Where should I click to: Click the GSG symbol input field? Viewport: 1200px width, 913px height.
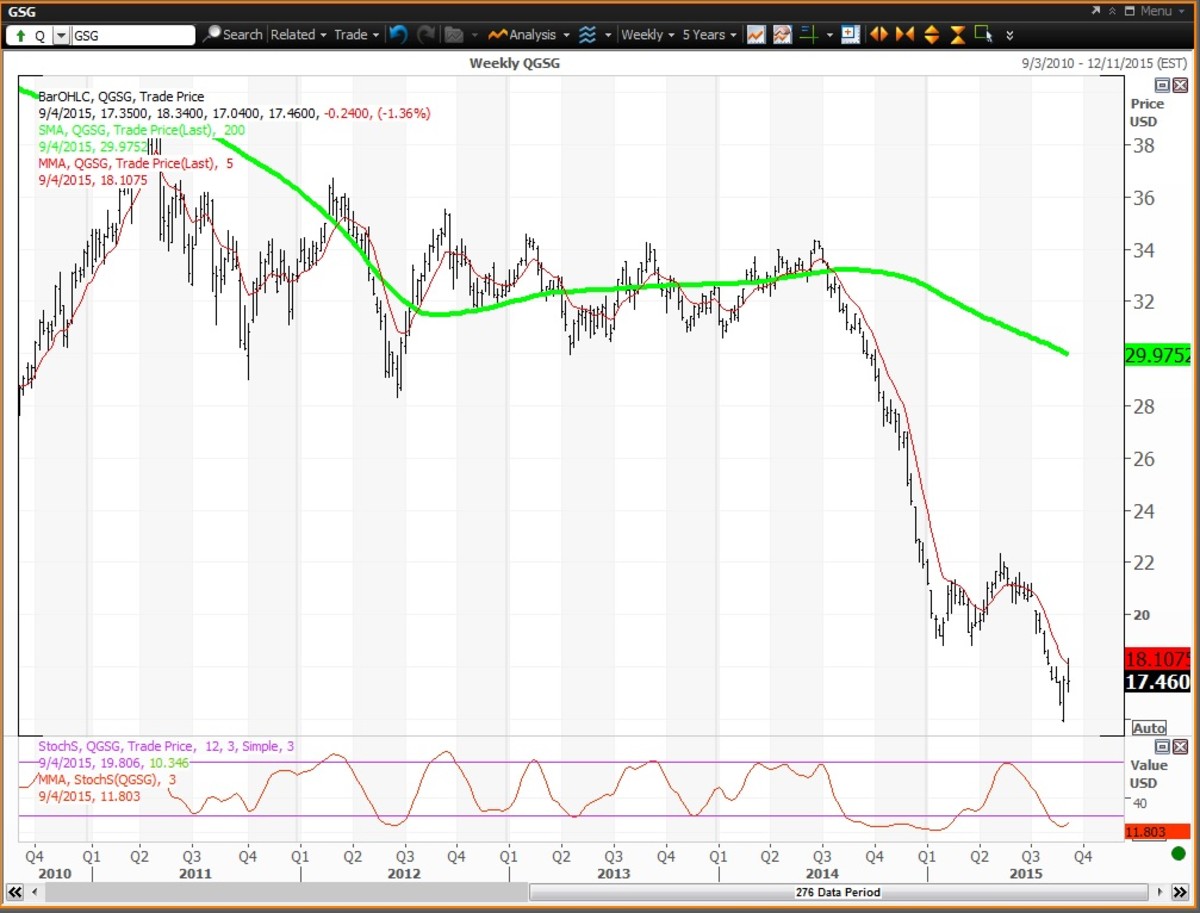click(x=132, y=35)
